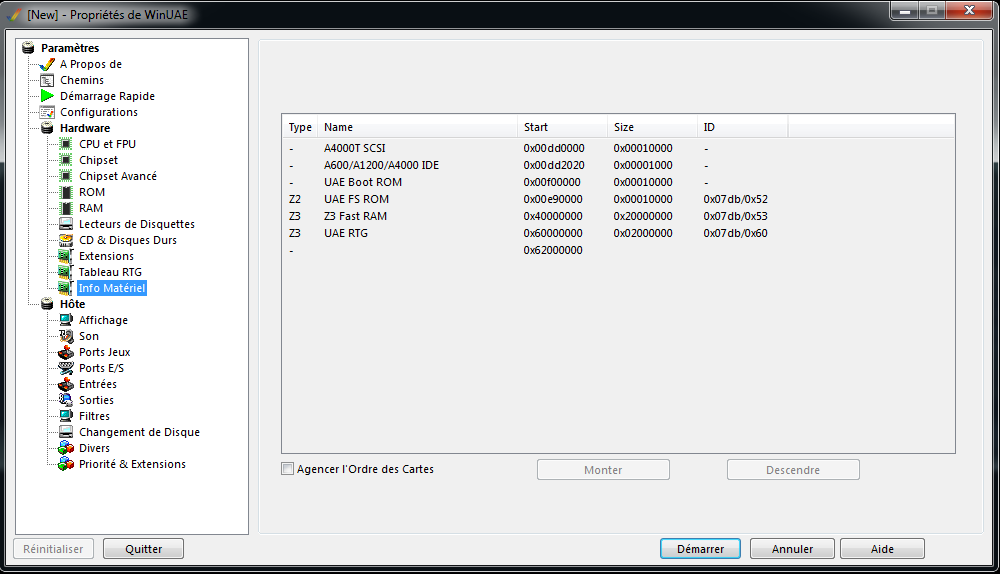Open the CPU et FPU page
This screenshot has height=574, width=1000.
(x=107, y=144)
